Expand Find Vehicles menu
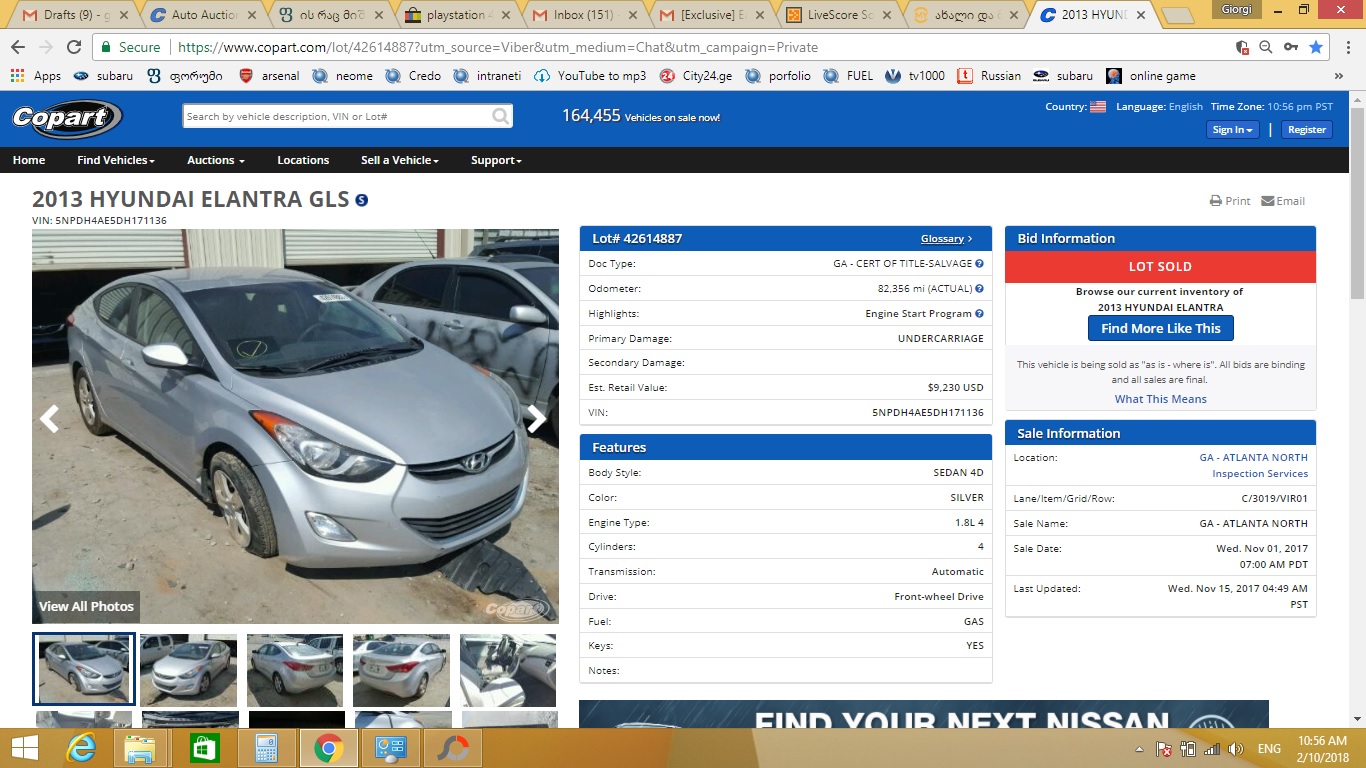The image size is (1366, 768). [116, 160]
